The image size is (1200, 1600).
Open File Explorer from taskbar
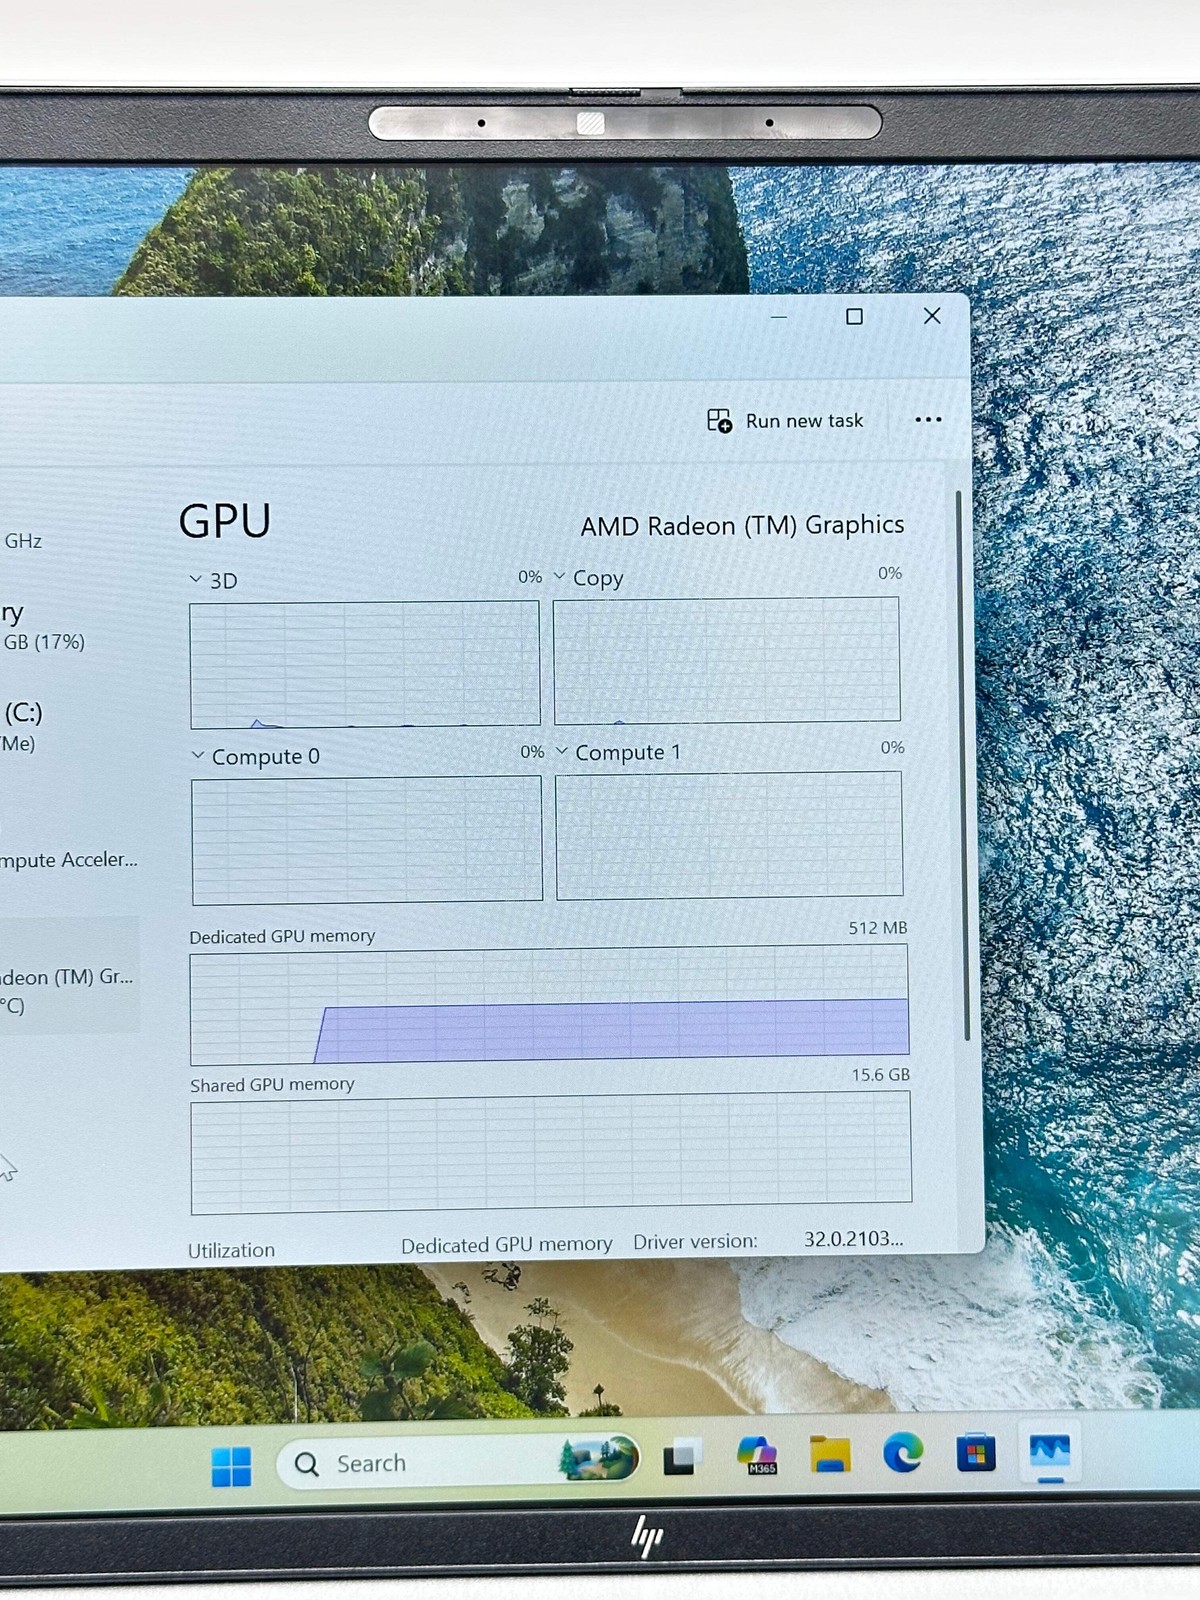pos(830,1454)
